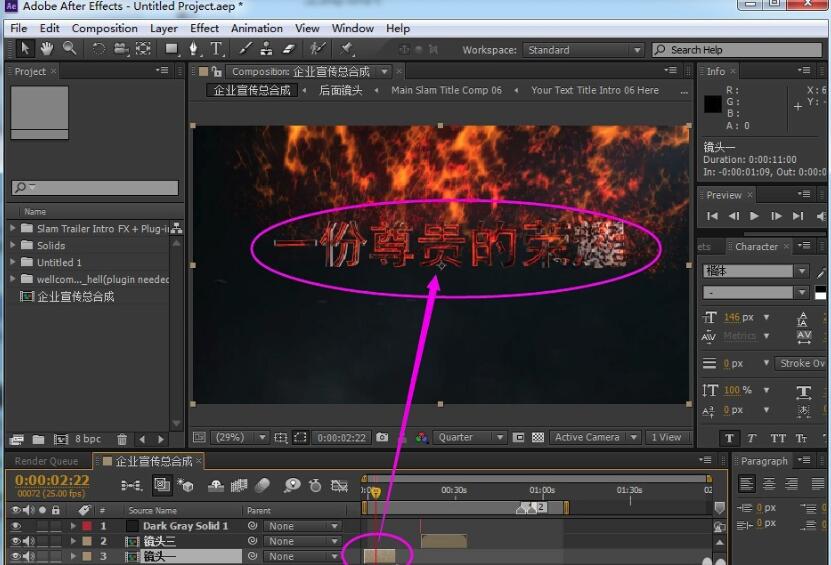831x565 pixels.
Task: Toggle the transparency grid in viewer
Action: (538, 438)
